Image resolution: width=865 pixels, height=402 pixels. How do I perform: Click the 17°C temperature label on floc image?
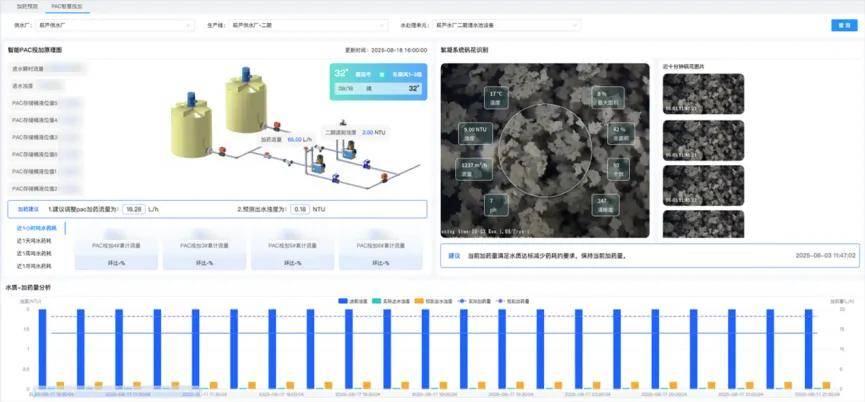point(494,98)
